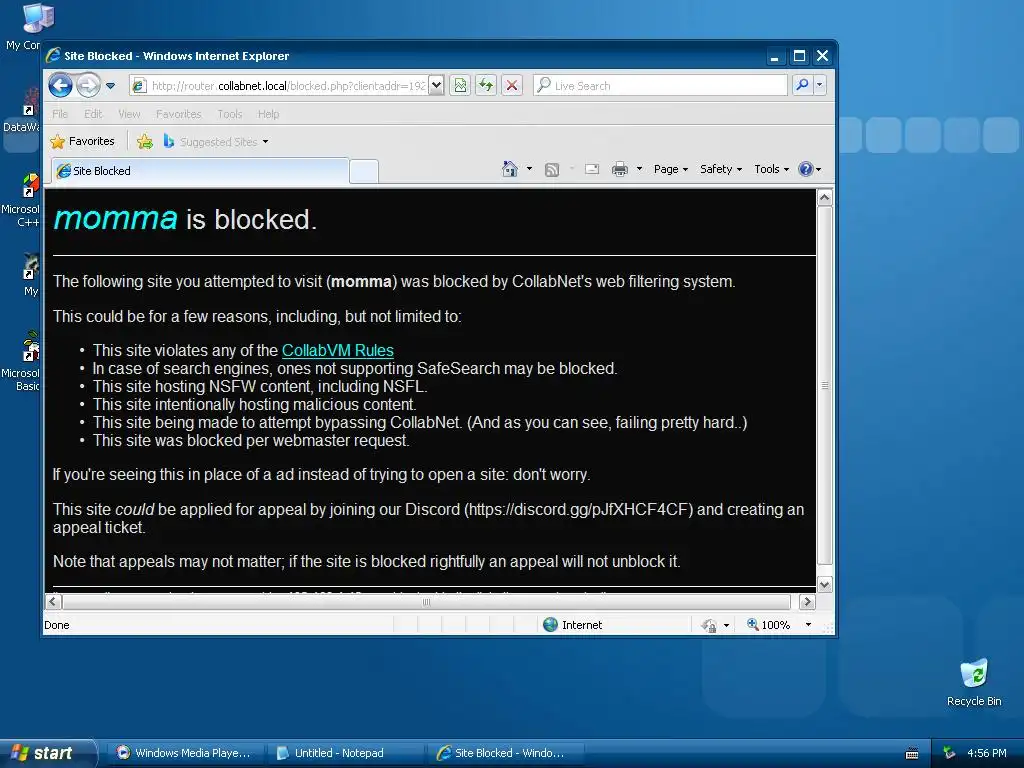Click the Internet zone globe icon
The image size is (1024, 768).
pos(551,625)
